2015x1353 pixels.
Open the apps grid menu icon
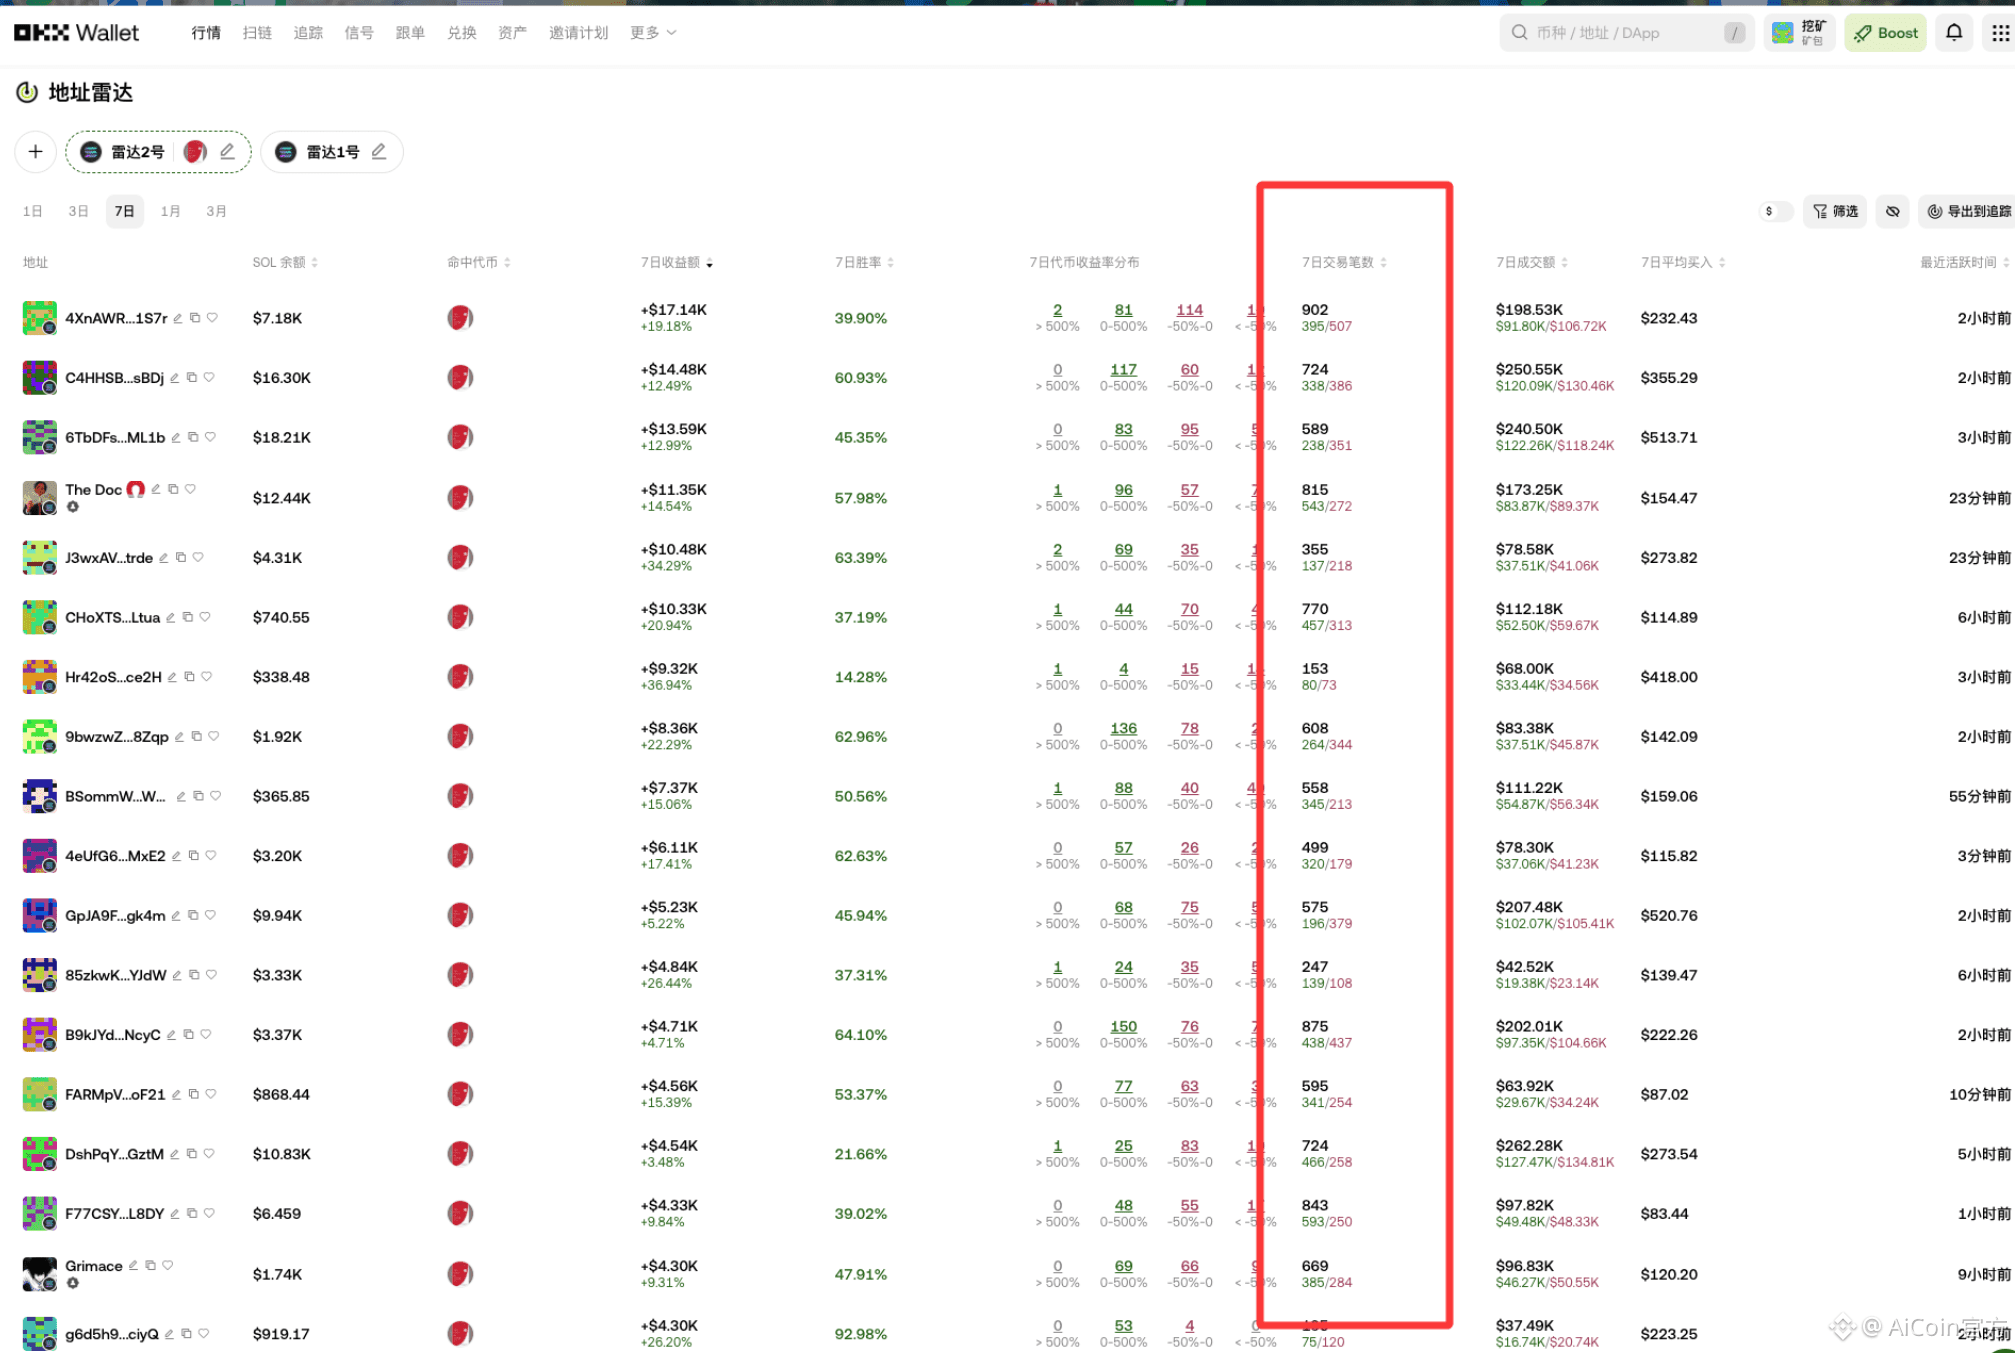pos(1999,33)
